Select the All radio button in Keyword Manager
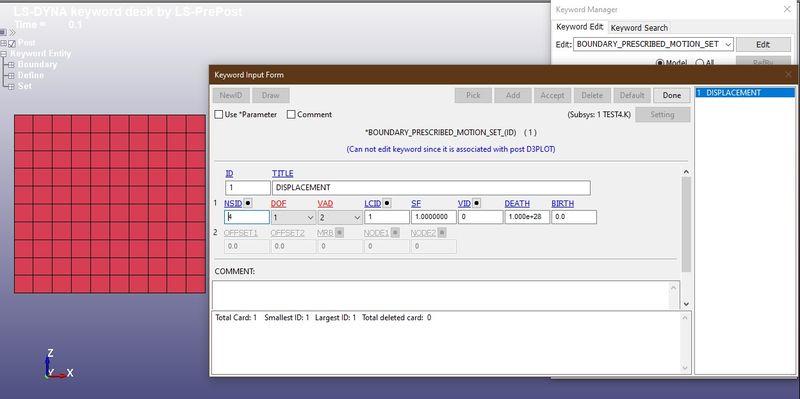Screen dimensions: 800x399 (699, 63)
